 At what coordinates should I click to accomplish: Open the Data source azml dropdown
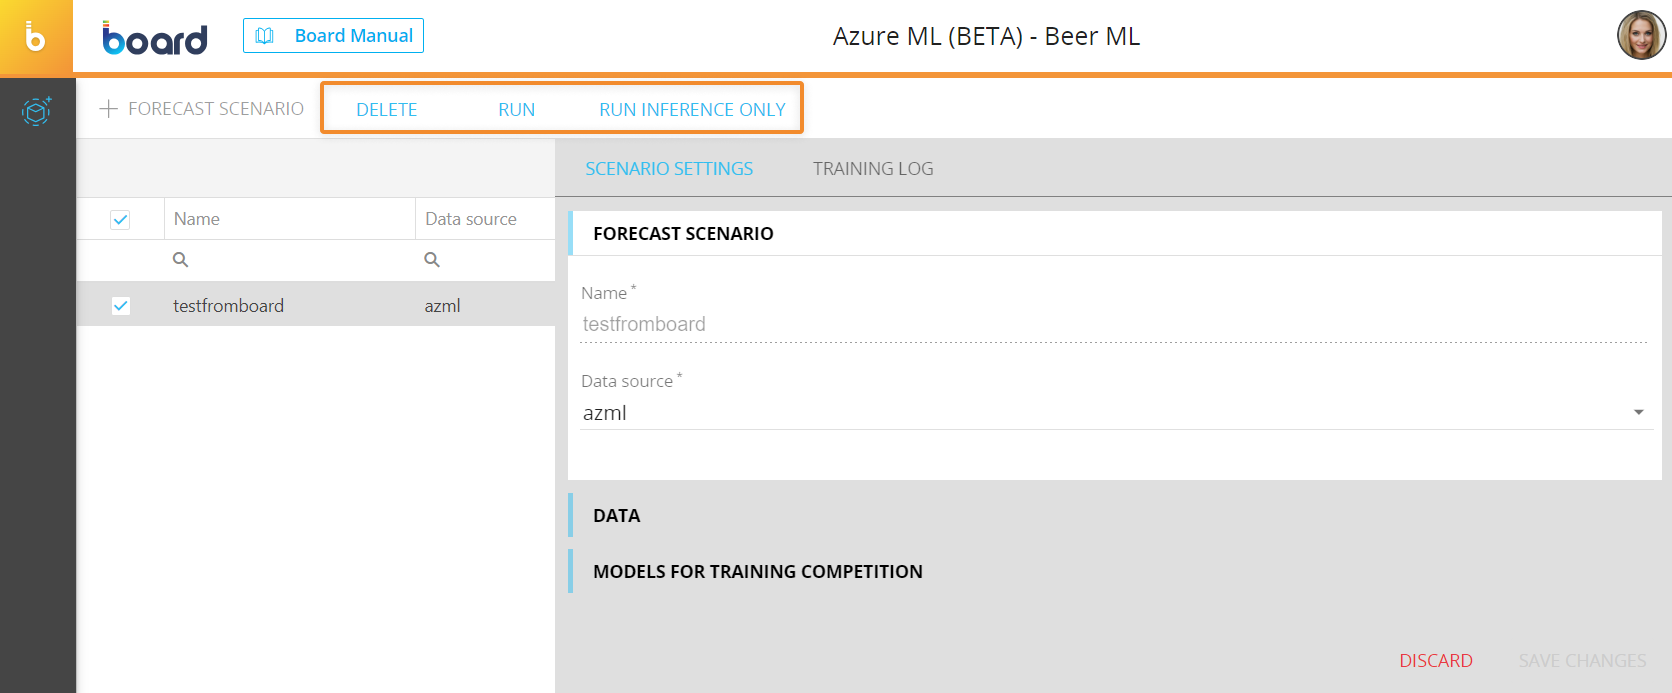(1116, 413)
